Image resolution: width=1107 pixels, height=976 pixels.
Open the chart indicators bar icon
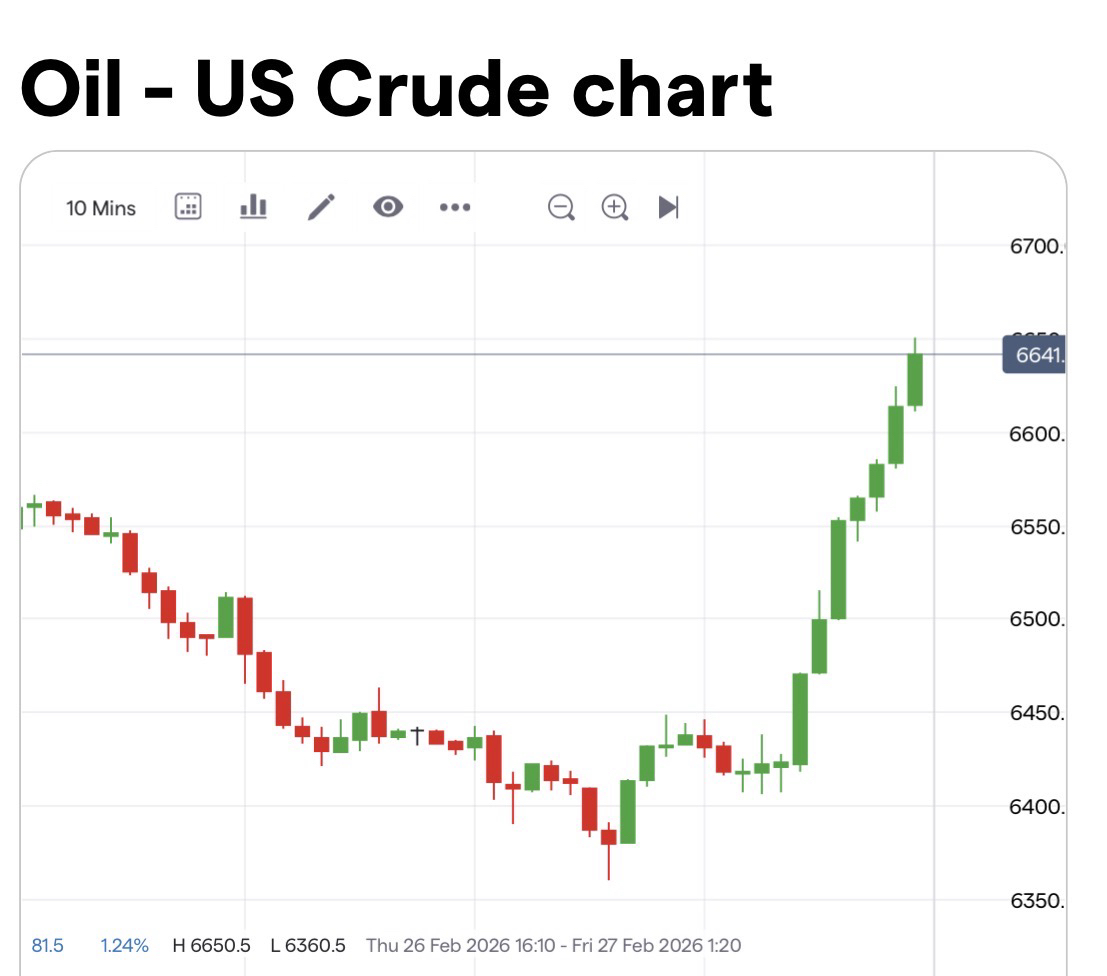(253, 207)
